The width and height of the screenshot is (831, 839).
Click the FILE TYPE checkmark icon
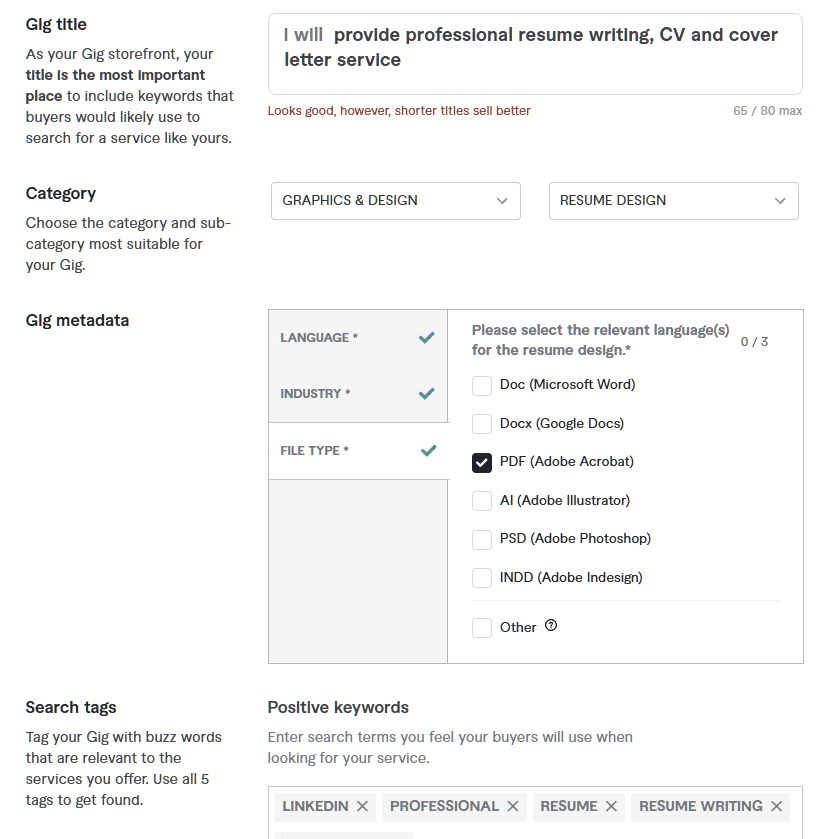[x=428, y=451]
